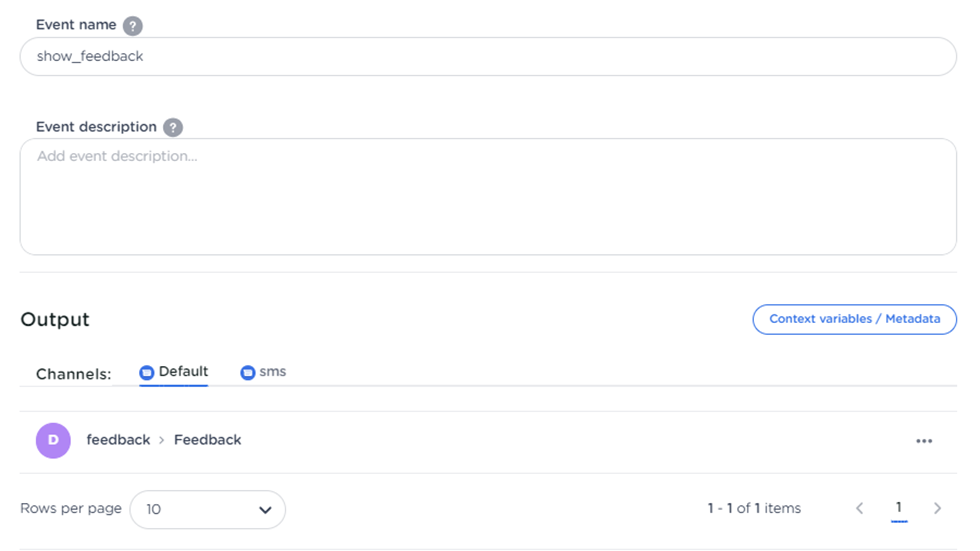
Task: Click the 1 - 1 of 1 items text
Action: click(754, 509)
